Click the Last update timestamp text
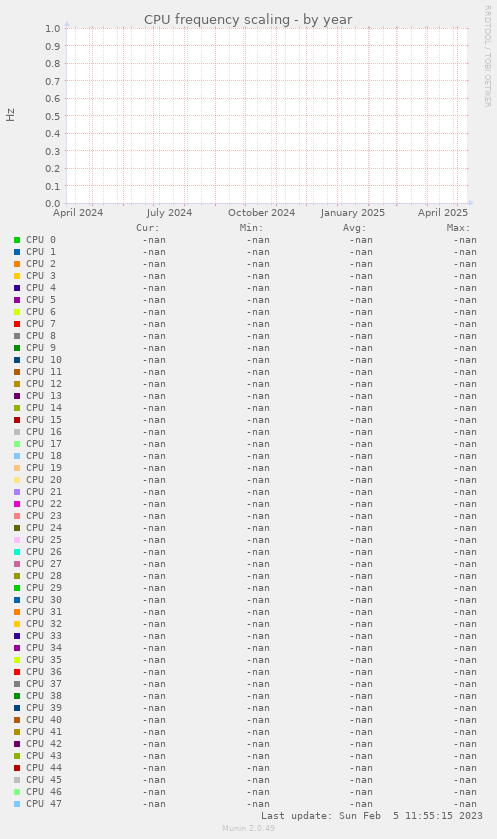497x839 pixels. (372, 816)
